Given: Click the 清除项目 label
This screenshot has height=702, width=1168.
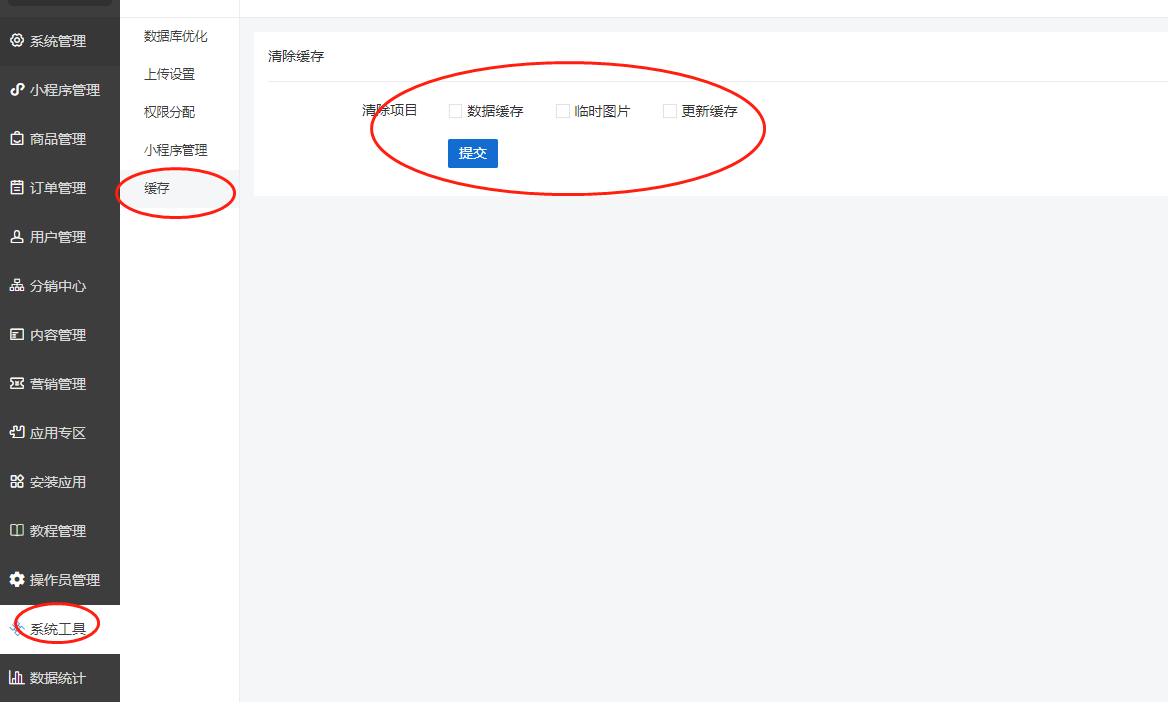Looking at the screenshot, I should tap(390, 110).
